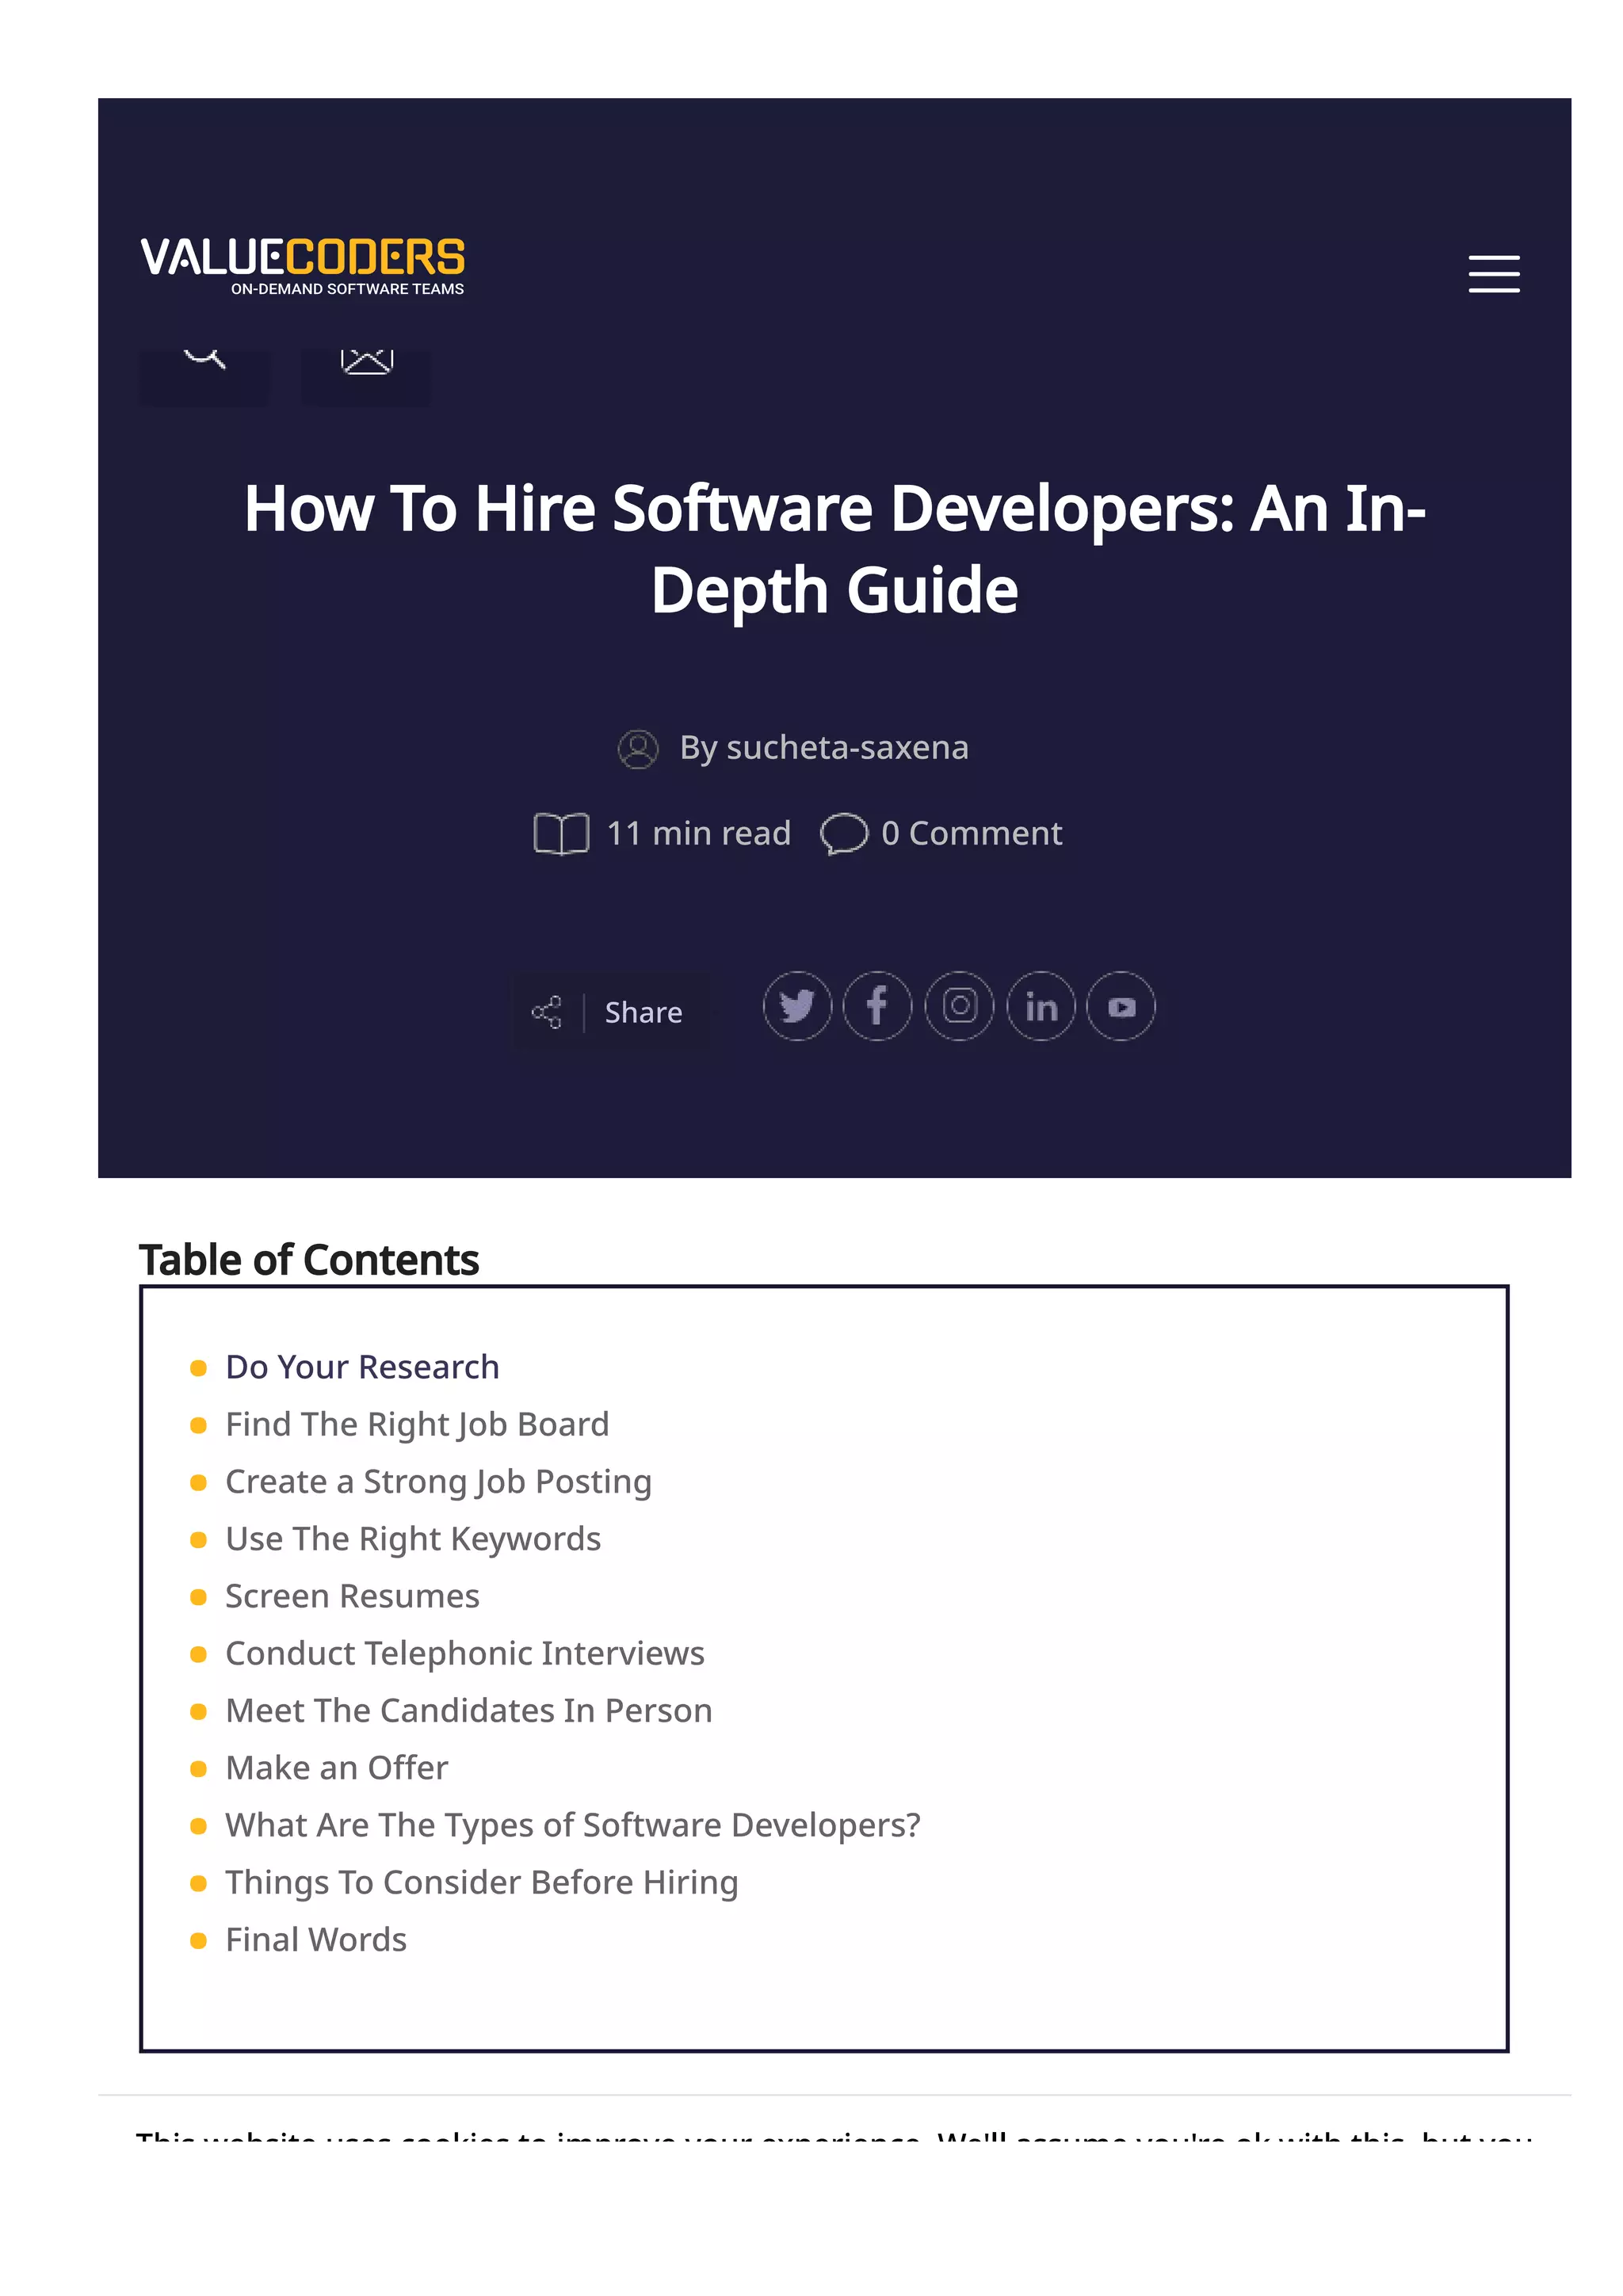Jump to Do Your Research
The height and width of the screenshot is (2296, 1623).
[362, 1367]
